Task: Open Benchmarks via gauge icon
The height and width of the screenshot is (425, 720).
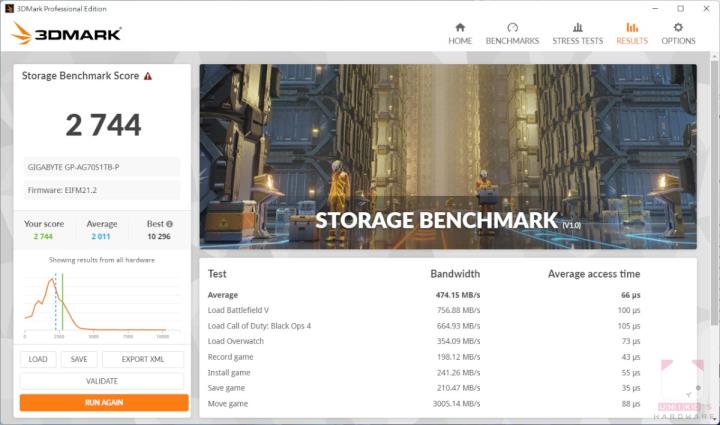Action: pos(512,27)
